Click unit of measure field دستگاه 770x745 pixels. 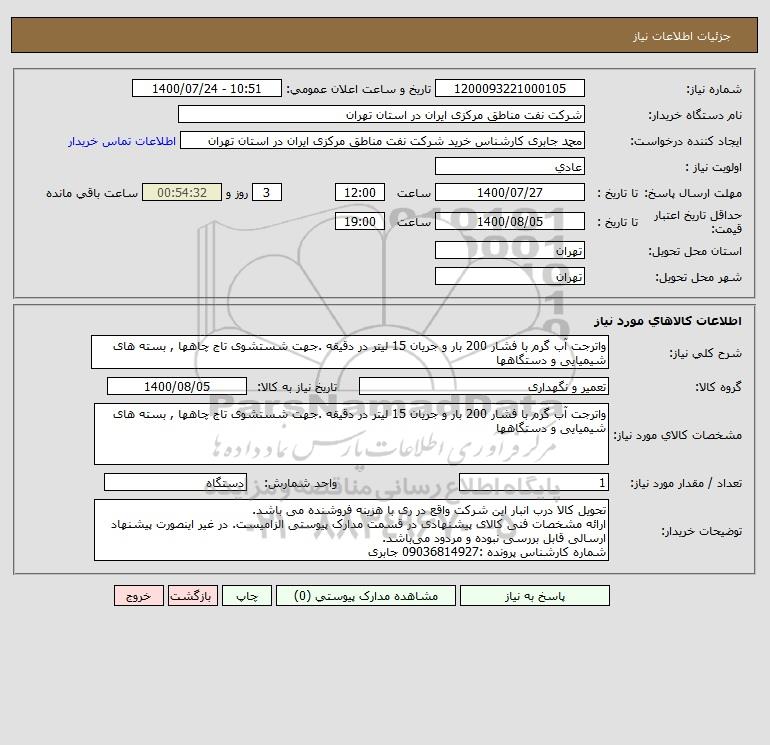pyautogui.click(x=175, y=483)
